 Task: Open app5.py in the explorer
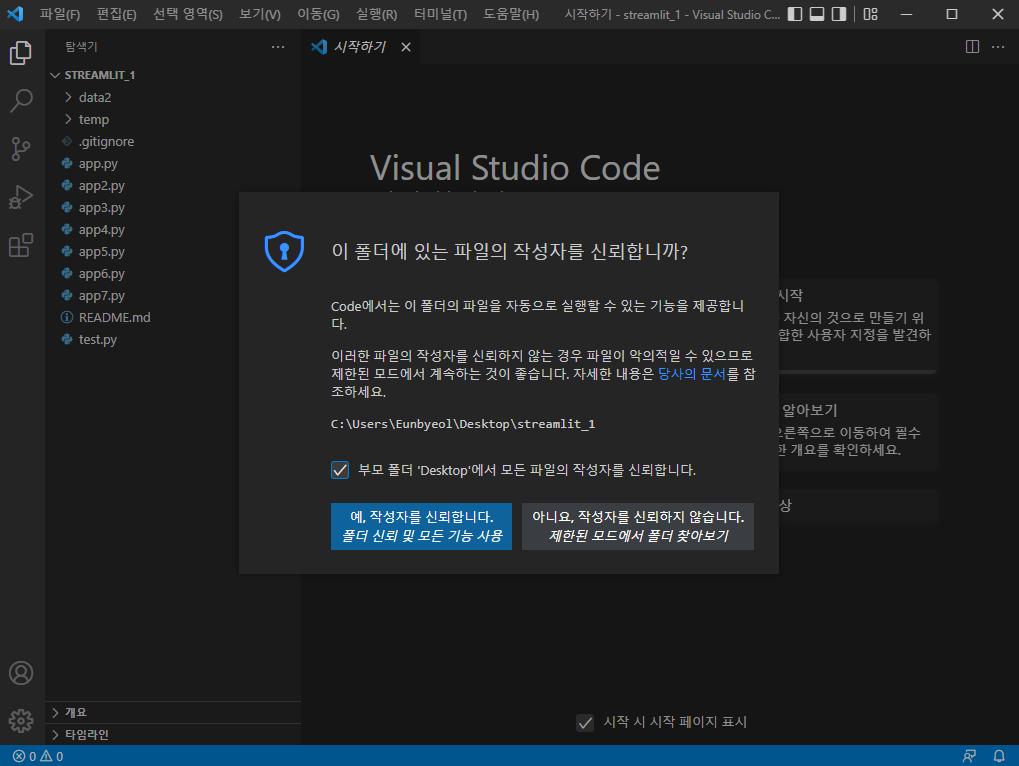[173, 251]
